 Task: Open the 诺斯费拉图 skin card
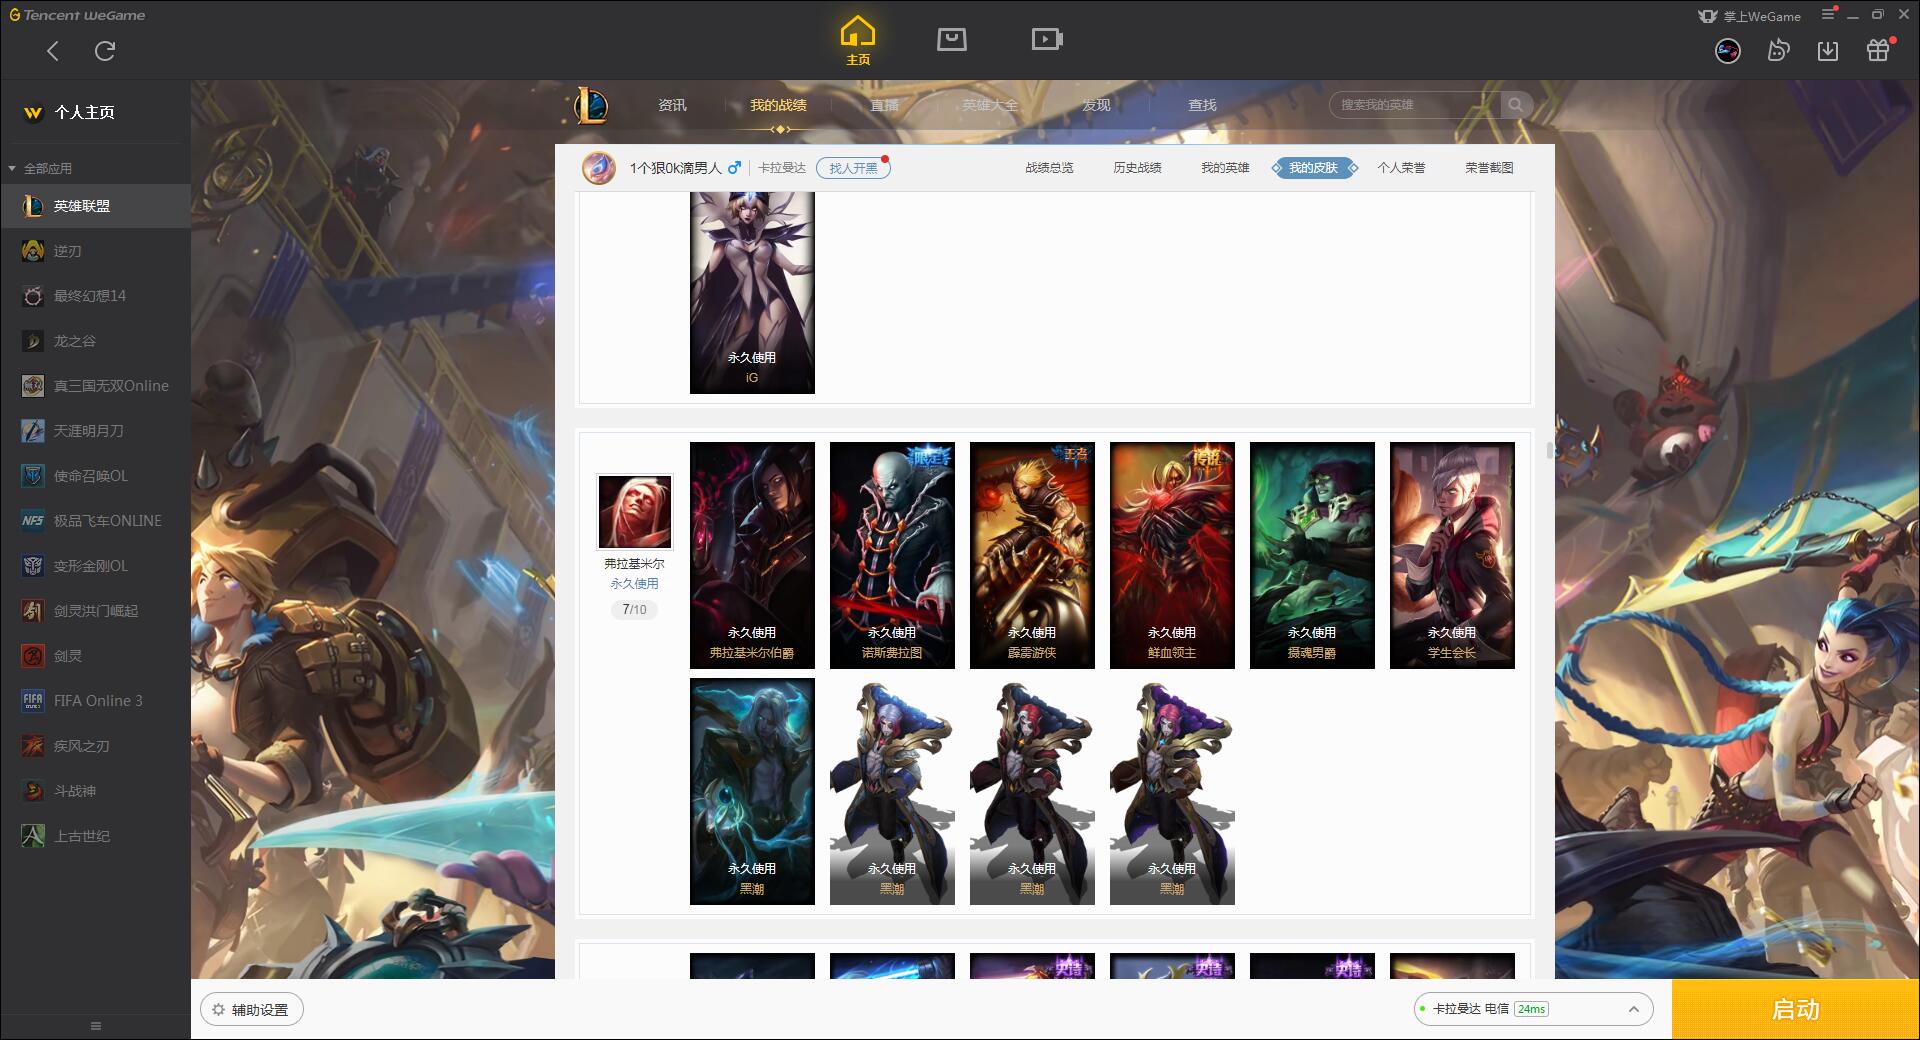point(892,555)
